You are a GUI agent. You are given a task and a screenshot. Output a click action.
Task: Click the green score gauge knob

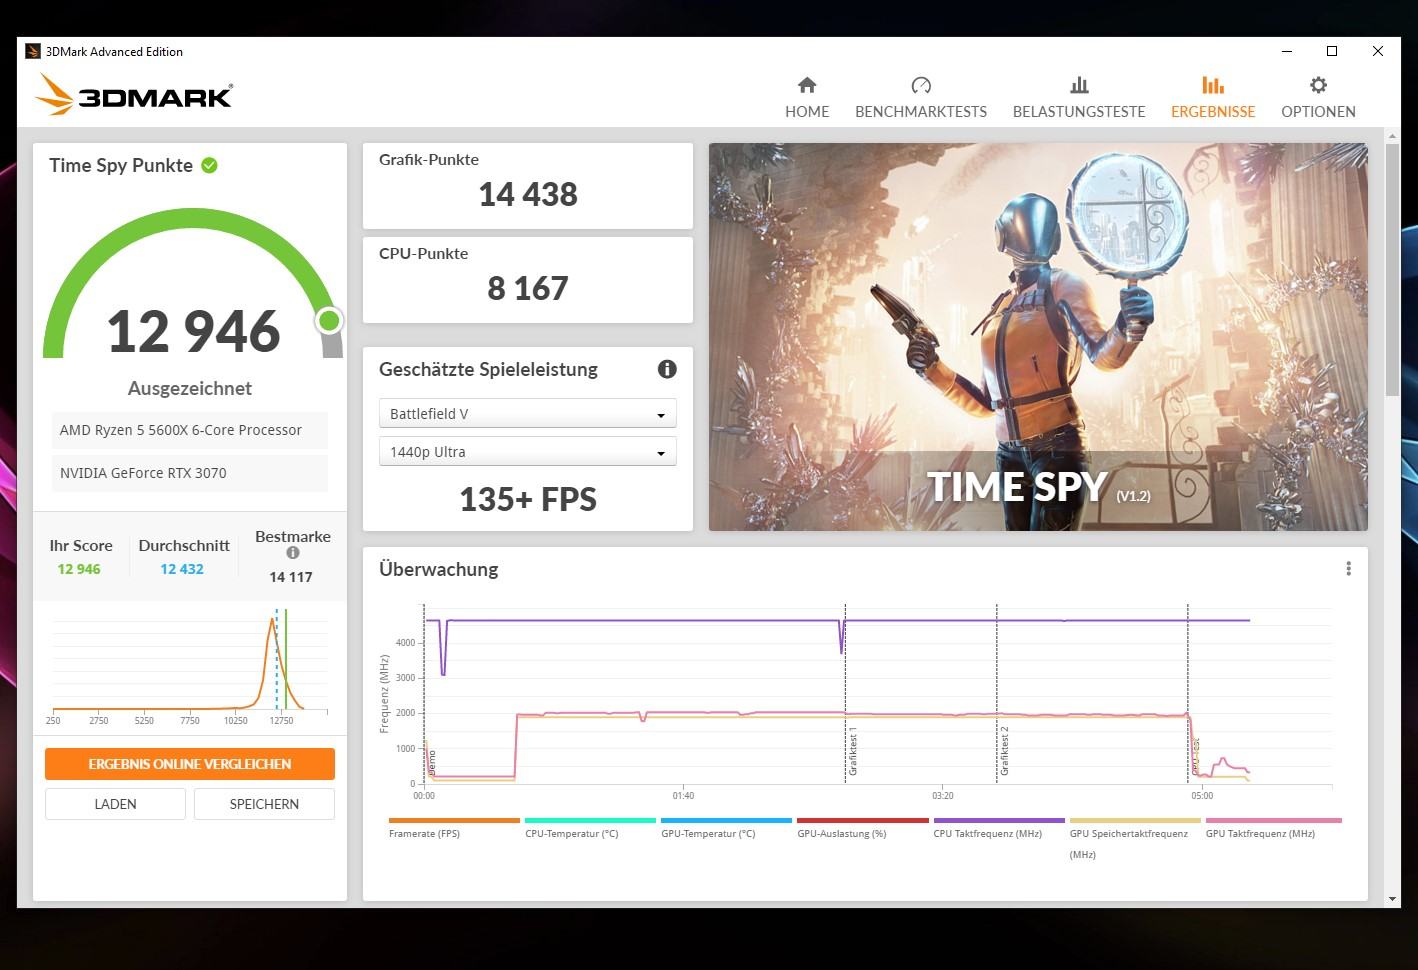pyautogui.click(x=329, y=321)
